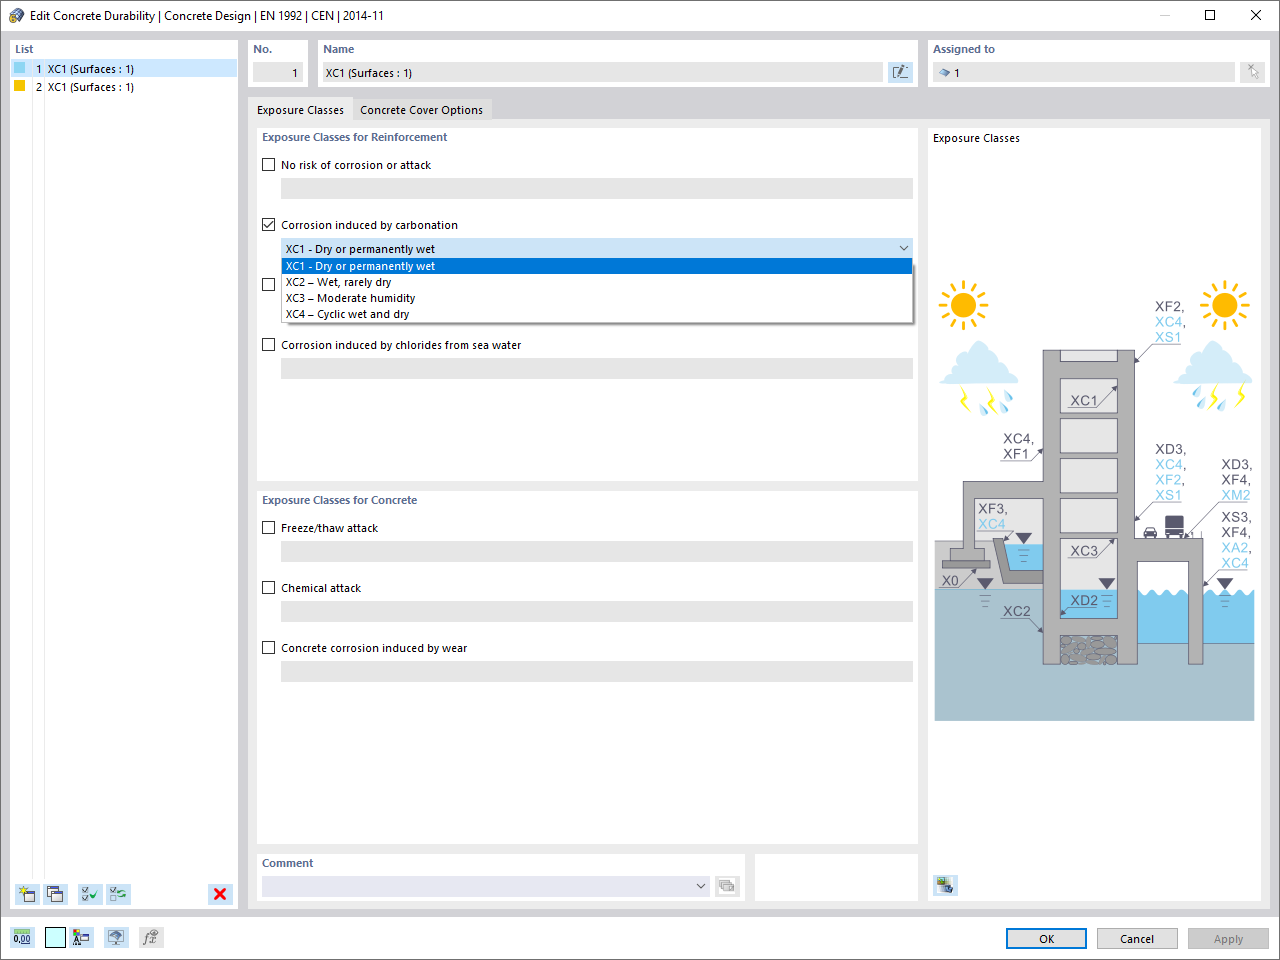Screen dimensions: 1280x960
Task: Enable Freeze/thaw attack checkbox
Action: [x=268, y=528]
